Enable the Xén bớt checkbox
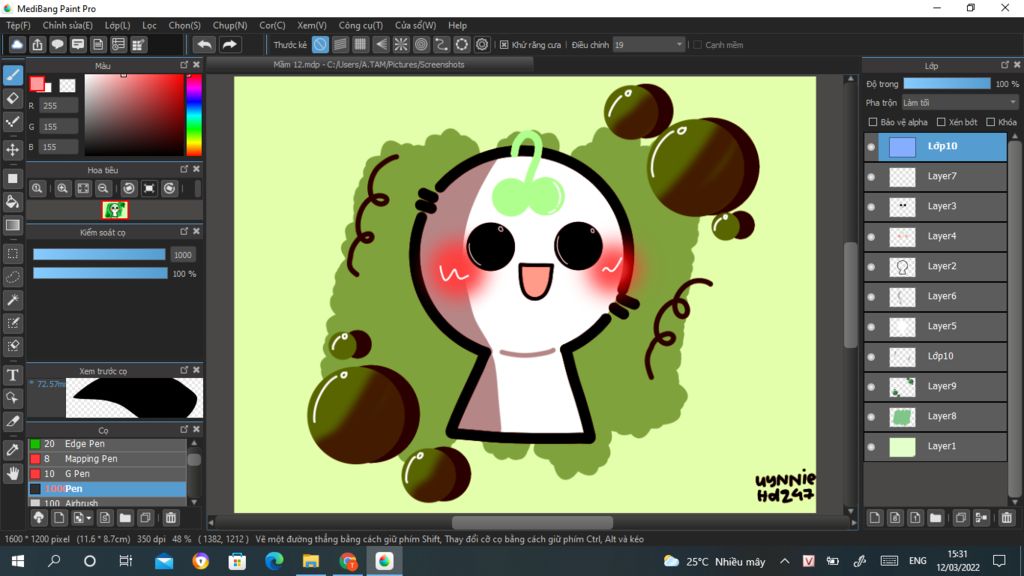 941,122
